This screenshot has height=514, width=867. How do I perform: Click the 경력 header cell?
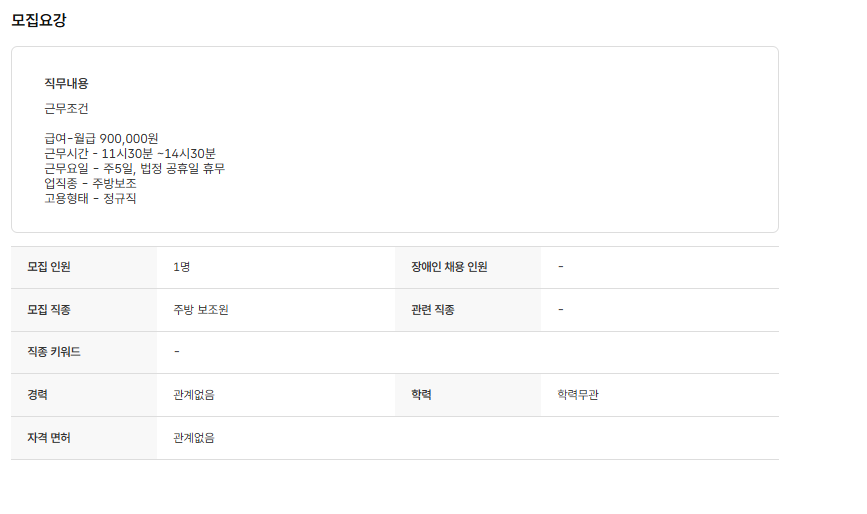click(x=38, y=395)
